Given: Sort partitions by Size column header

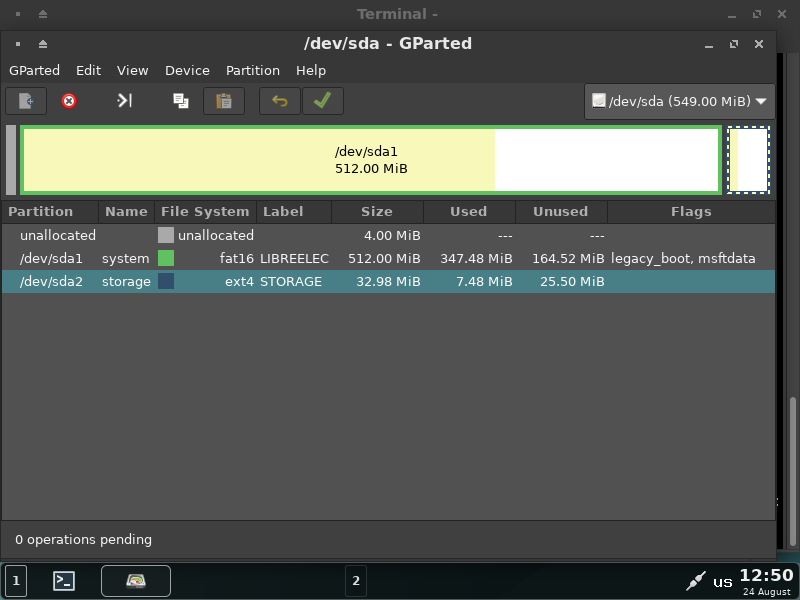Looking at the screenshot, I should (377, 212).
